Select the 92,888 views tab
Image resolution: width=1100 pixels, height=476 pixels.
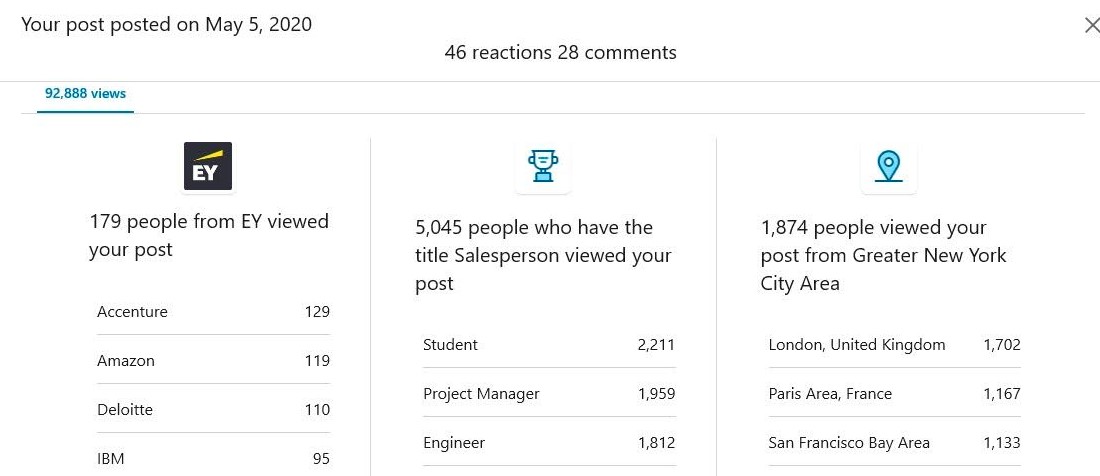[x=85, y=94]
